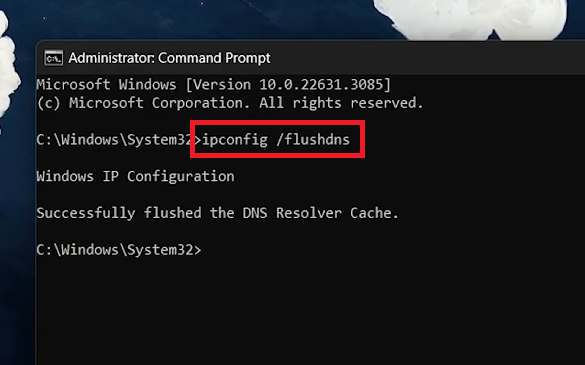Click the empty title bar area
The height and width of the screenshot is (365, 585).
point(429,58)
